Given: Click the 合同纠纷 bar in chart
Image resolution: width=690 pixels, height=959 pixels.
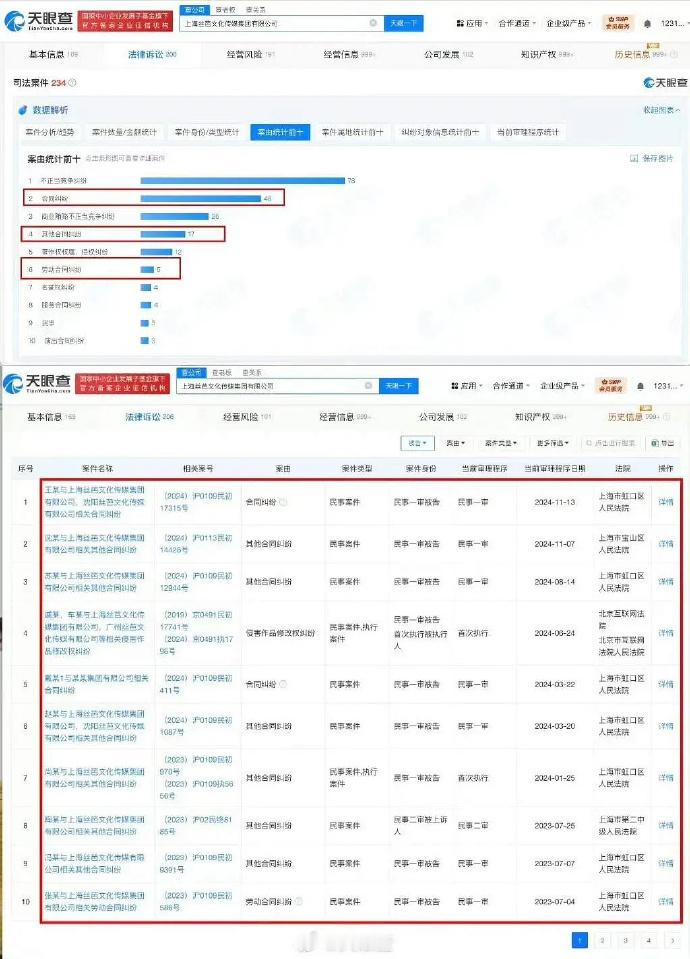Looking at the screenshot, I should click(x=201, y=198).
